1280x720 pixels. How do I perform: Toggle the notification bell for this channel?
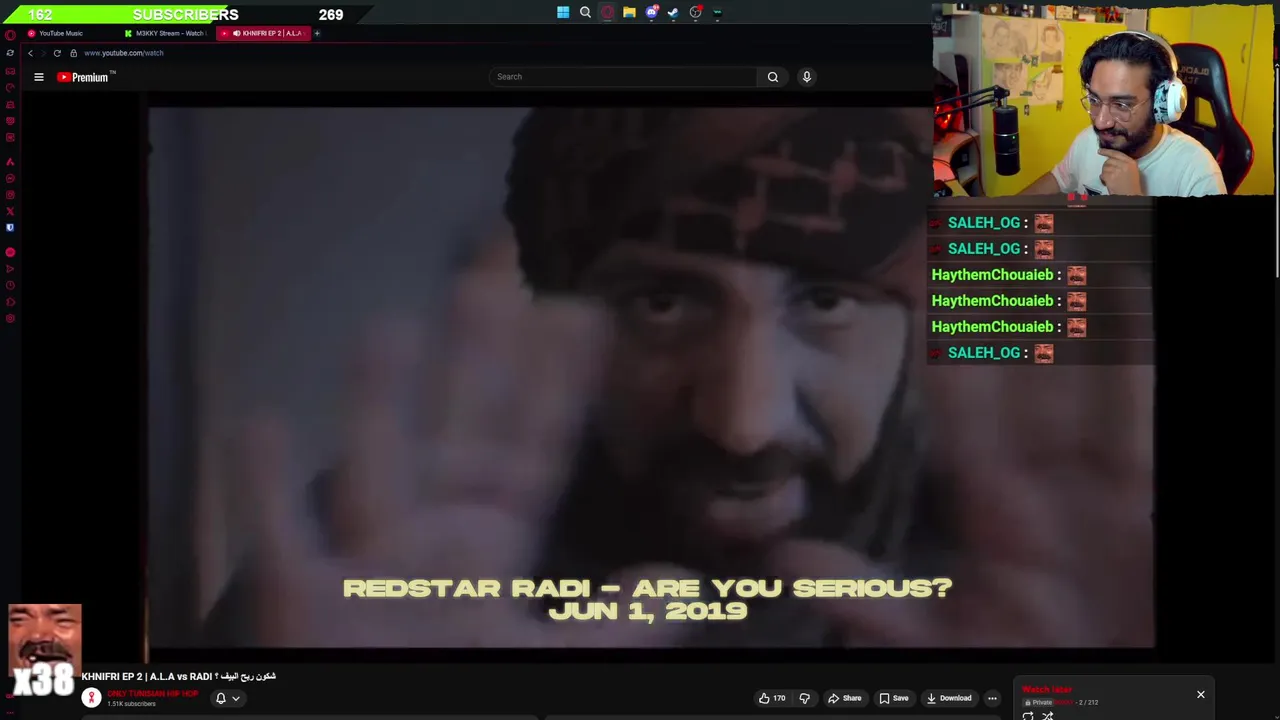click(x=221, y=698)
